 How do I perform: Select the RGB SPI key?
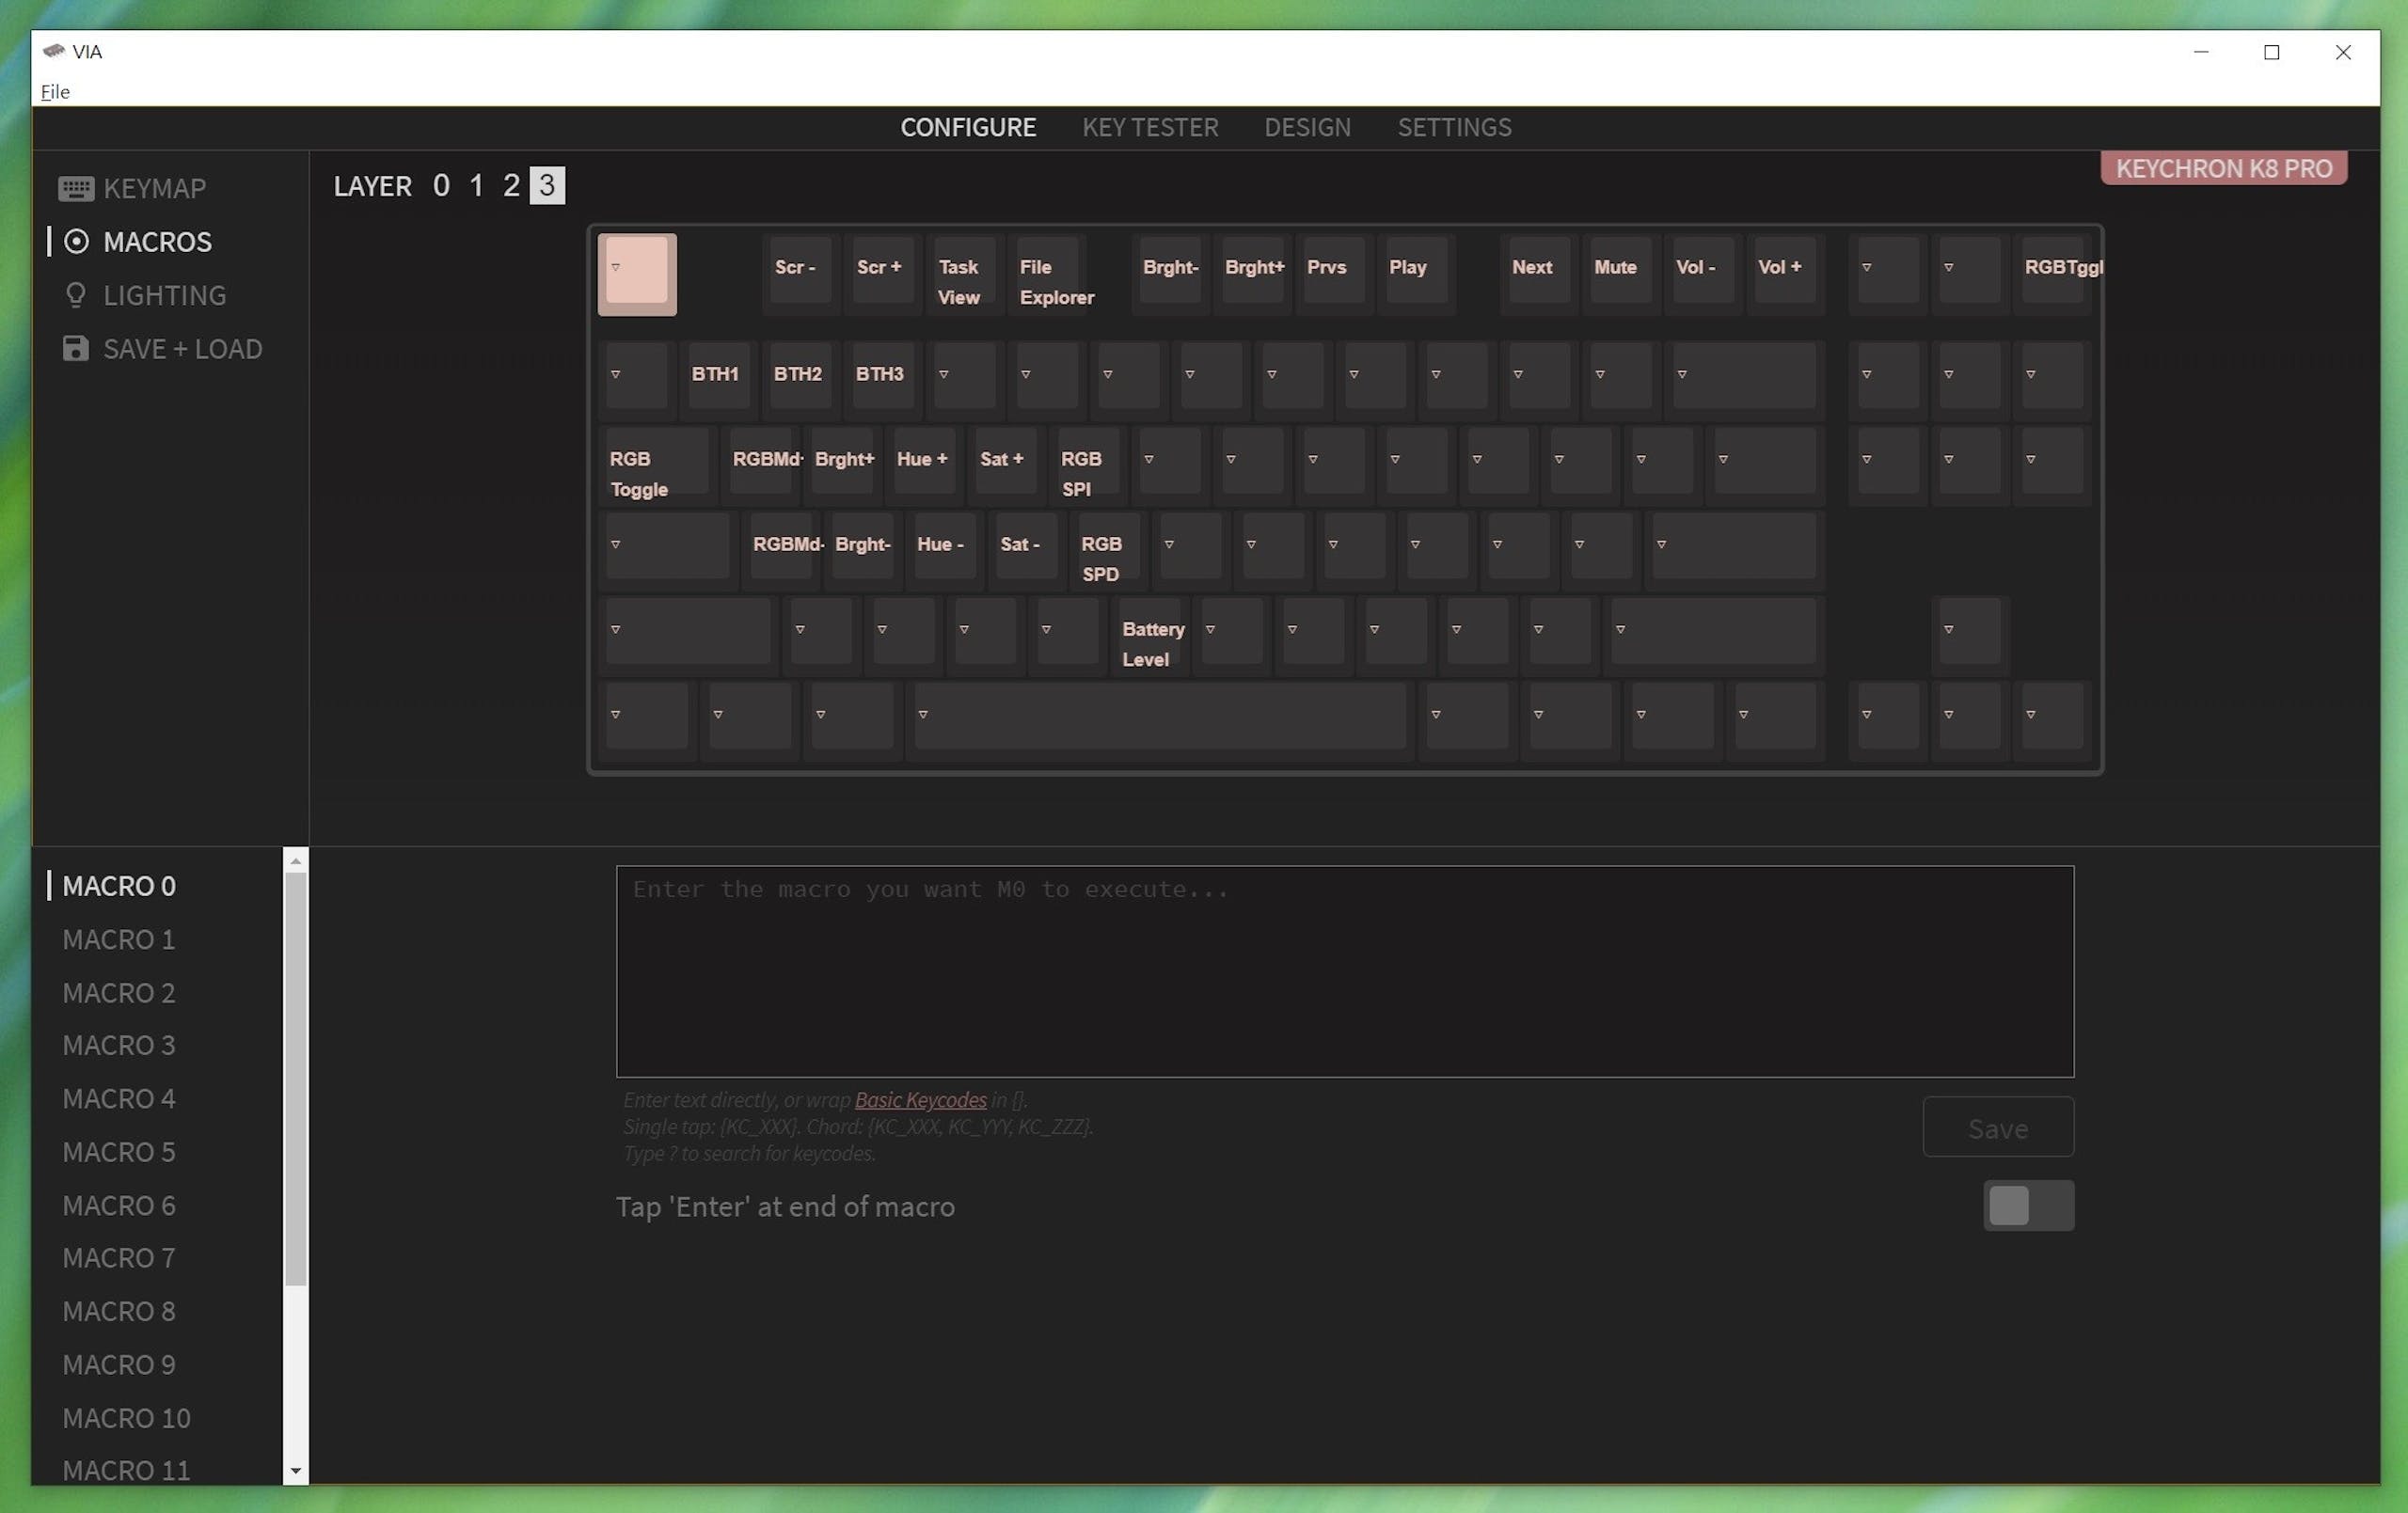click(1088, 465)
